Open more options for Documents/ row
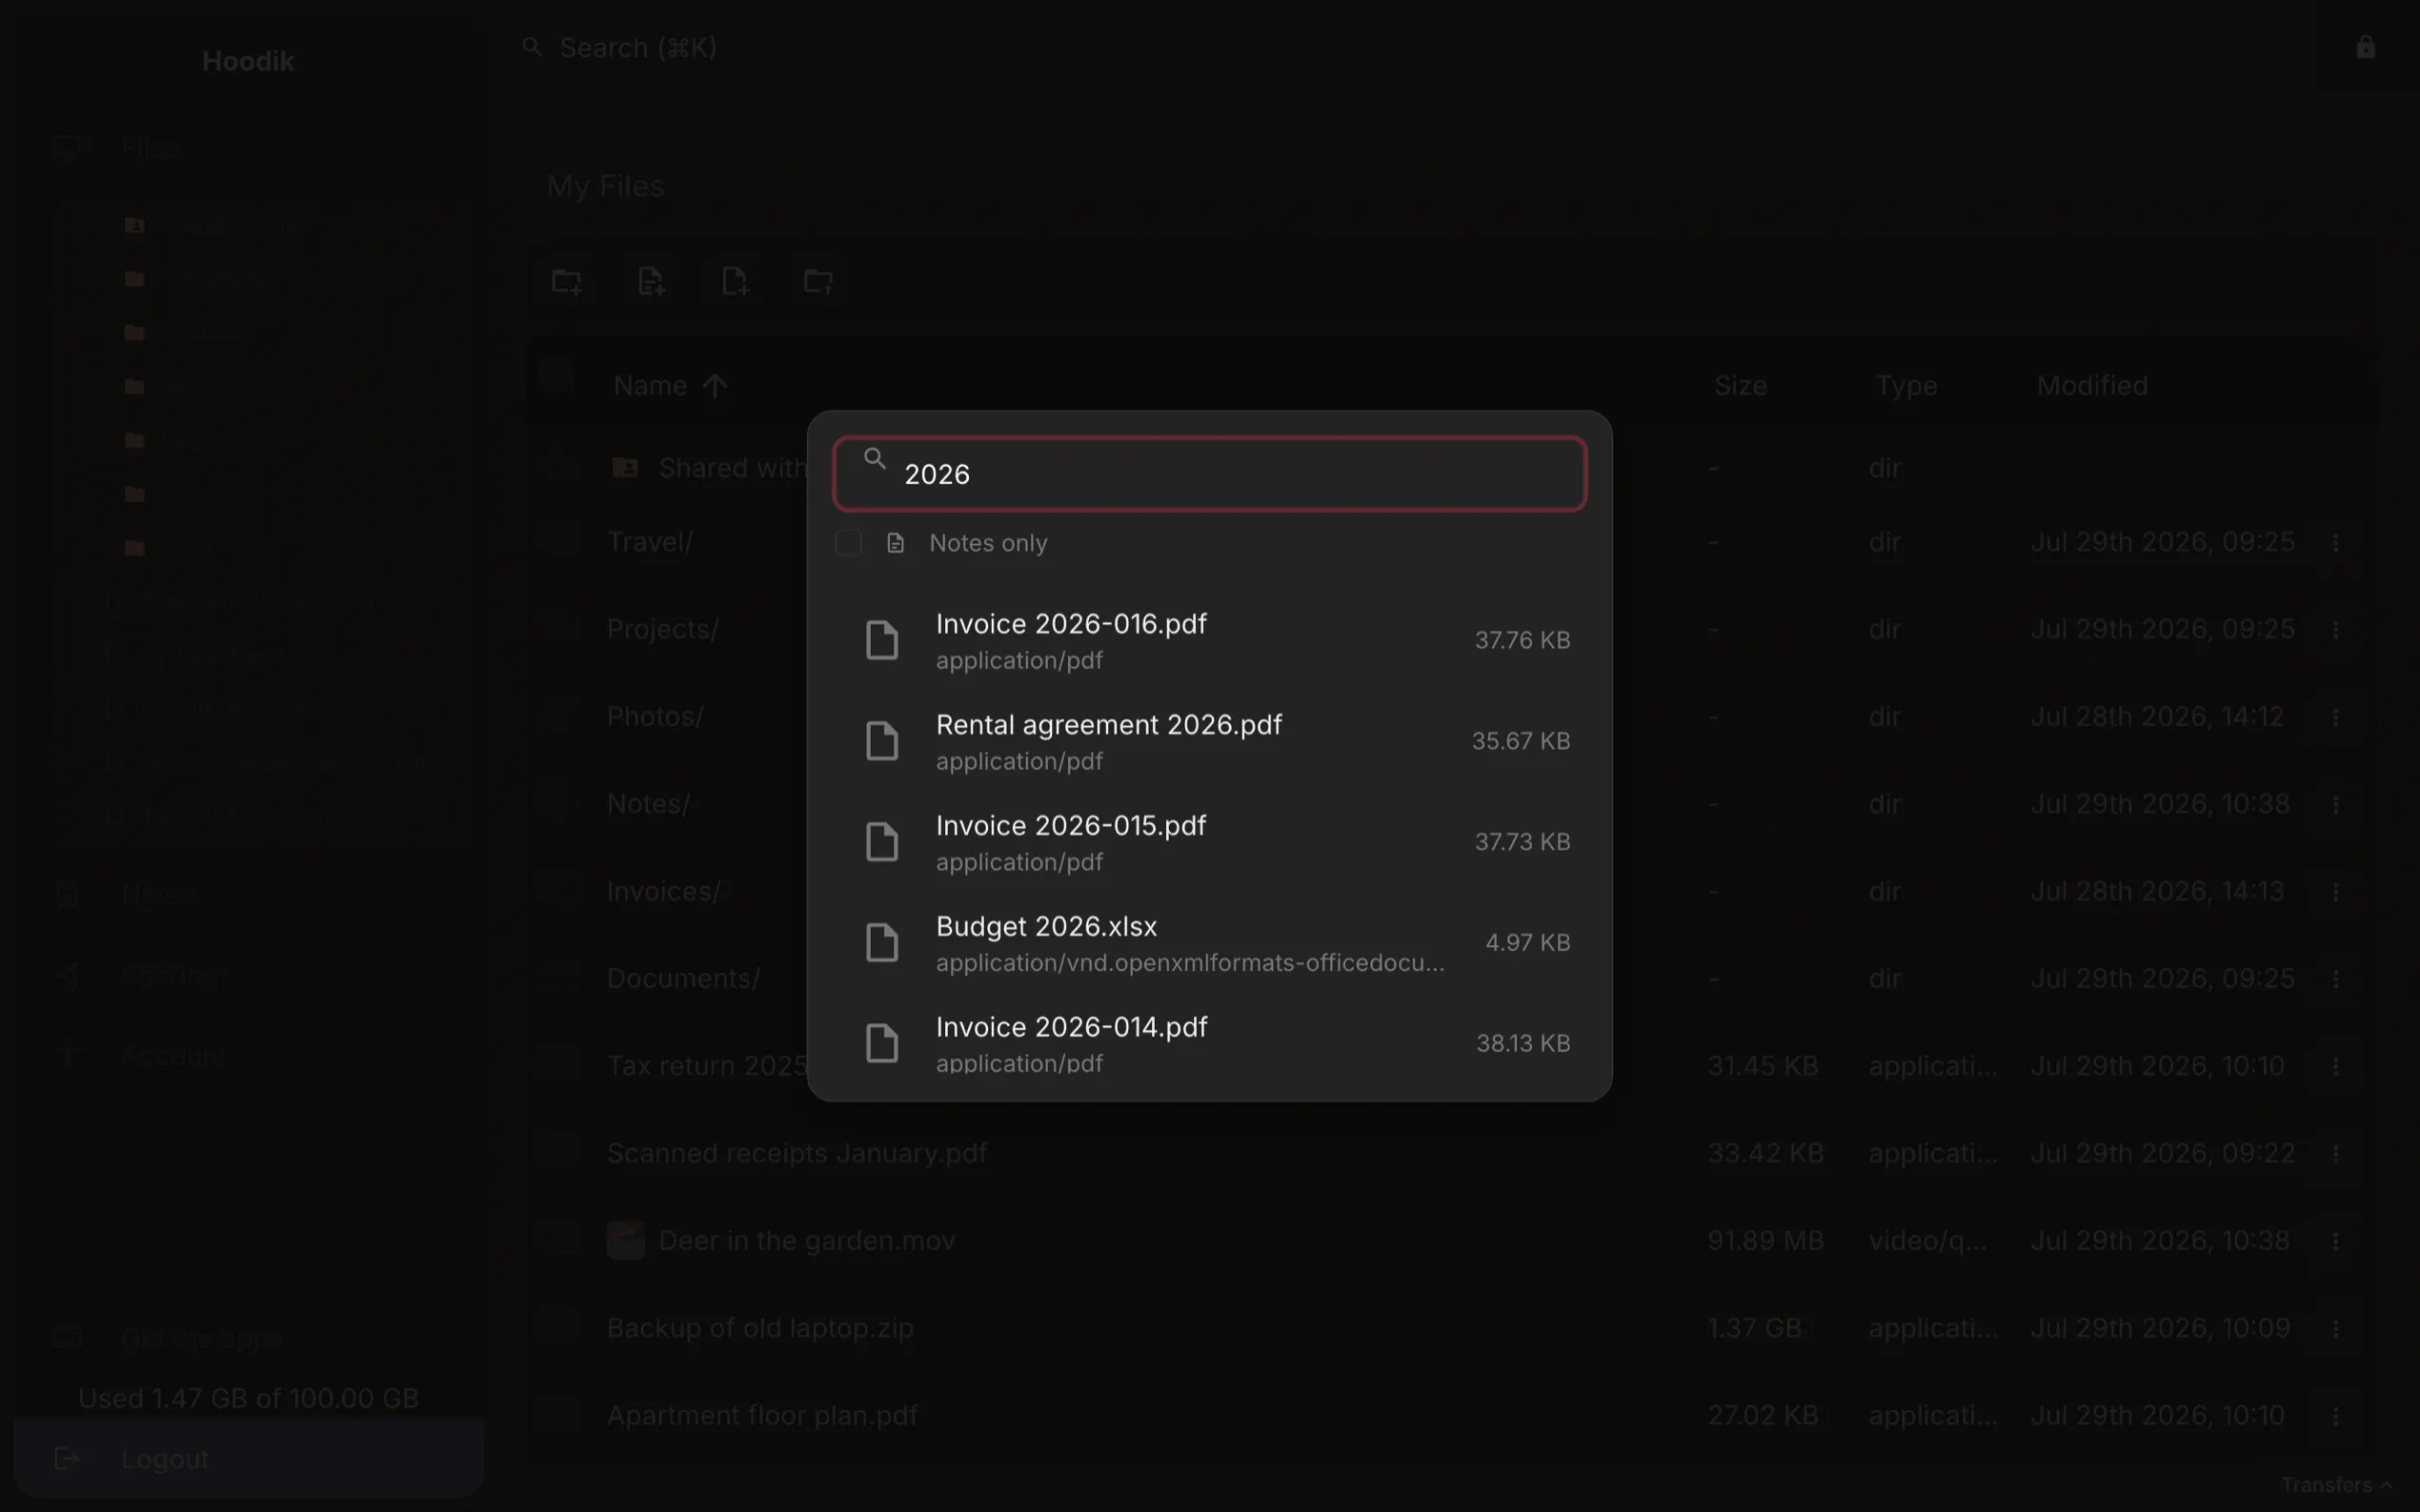 point(2336,978)
